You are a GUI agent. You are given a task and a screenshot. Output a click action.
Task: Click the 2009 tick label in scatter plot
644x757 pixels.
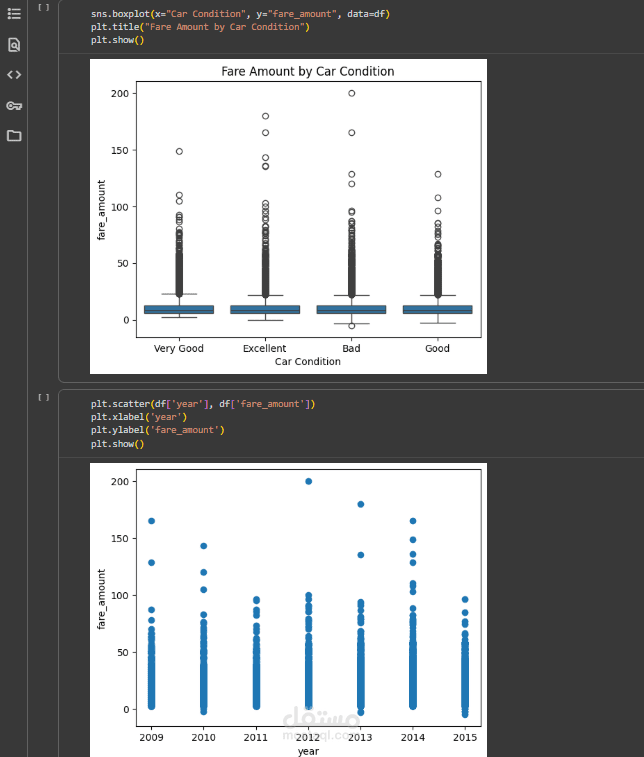(151, 737)
